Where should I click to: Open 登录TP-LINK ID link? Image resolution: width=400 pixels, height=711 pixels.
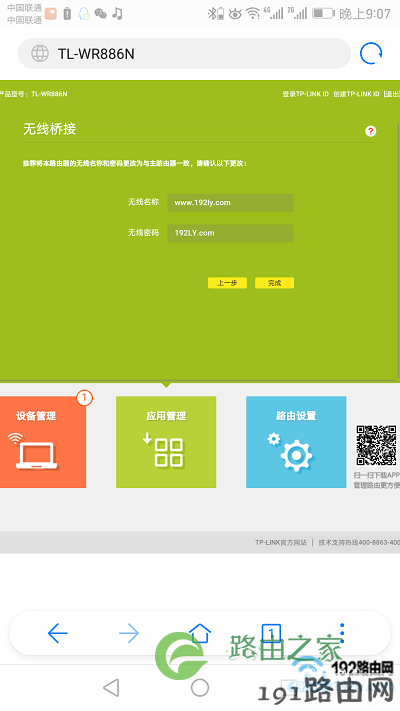[305, 94]
